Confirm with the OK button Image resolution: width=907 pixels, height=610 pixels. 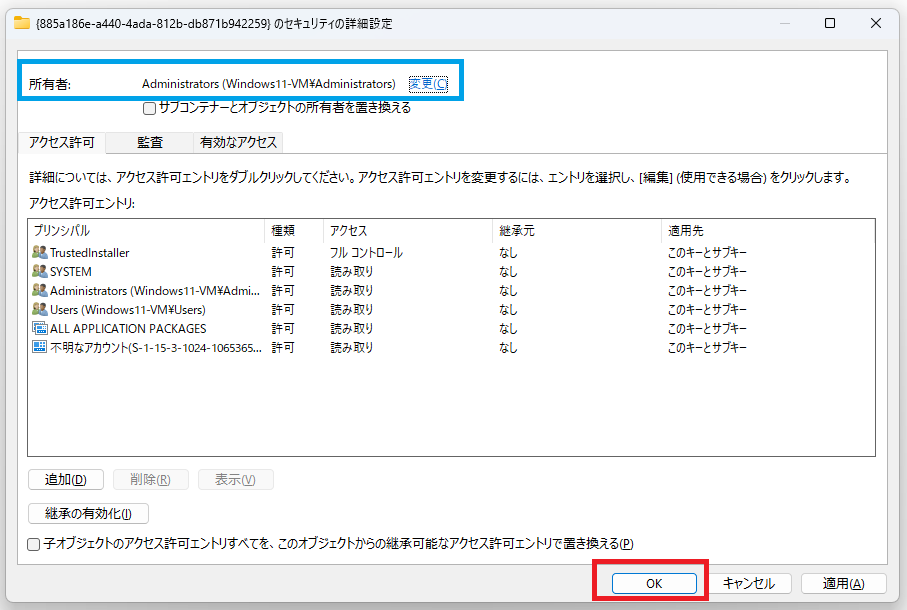(654, 583)
